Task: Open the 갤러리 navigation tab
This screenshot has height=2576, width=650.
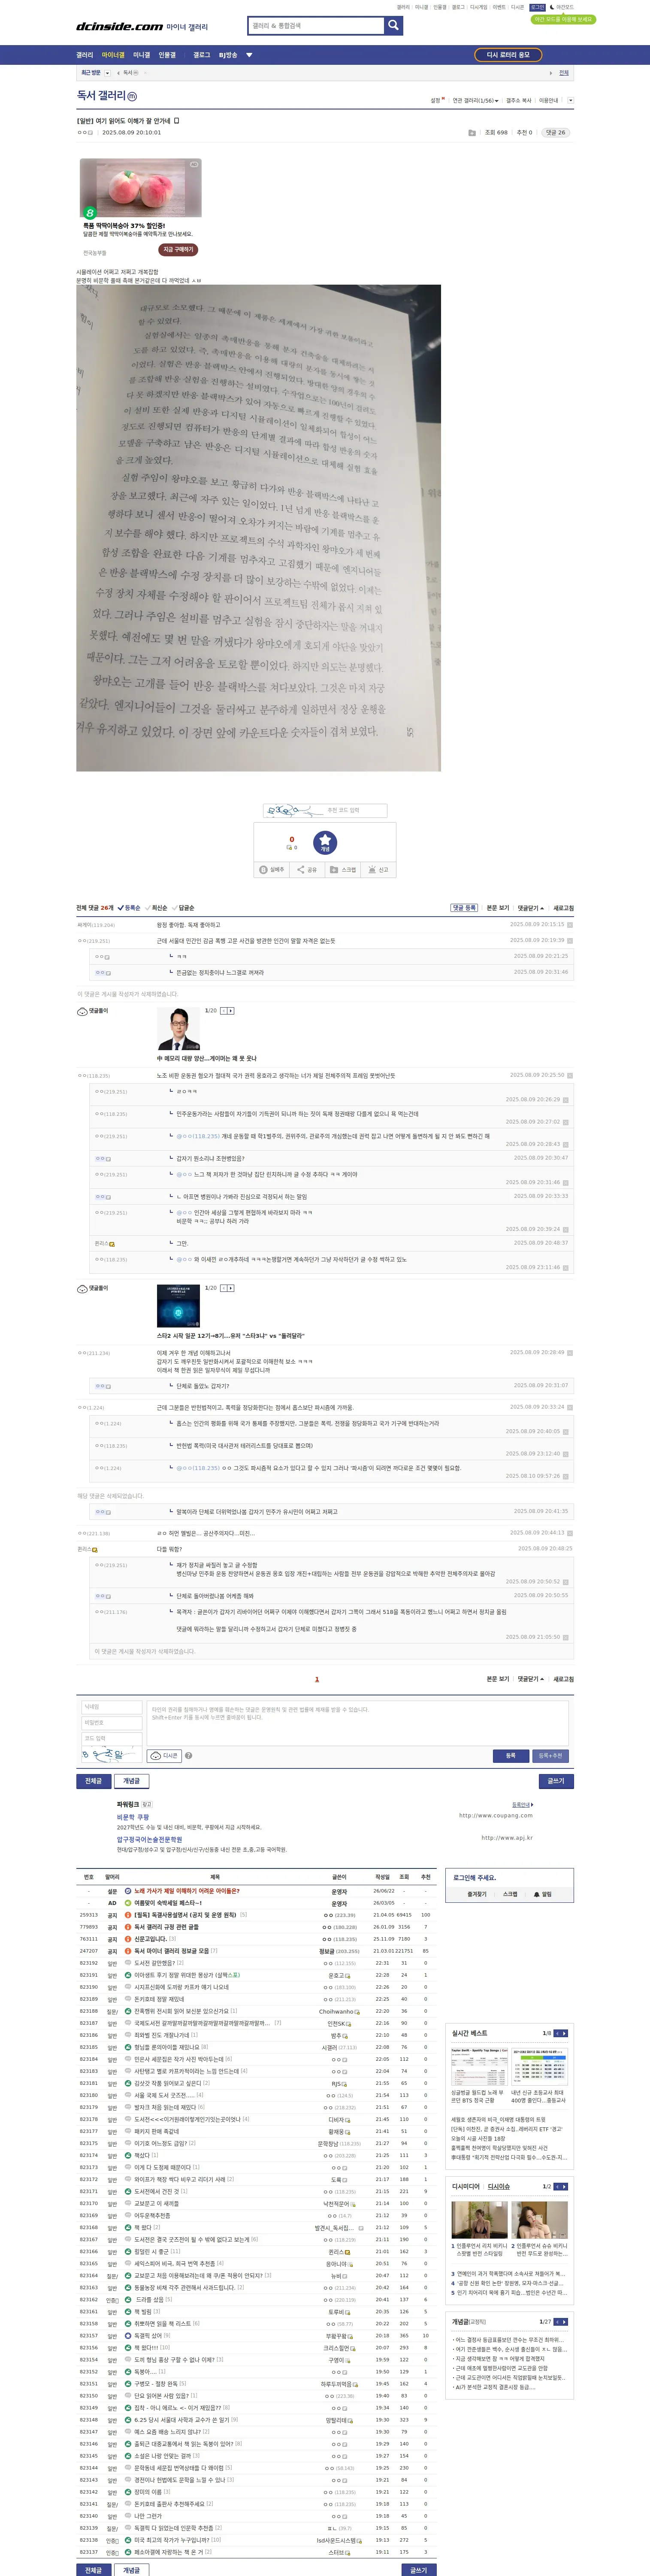Action: [85, 55]
